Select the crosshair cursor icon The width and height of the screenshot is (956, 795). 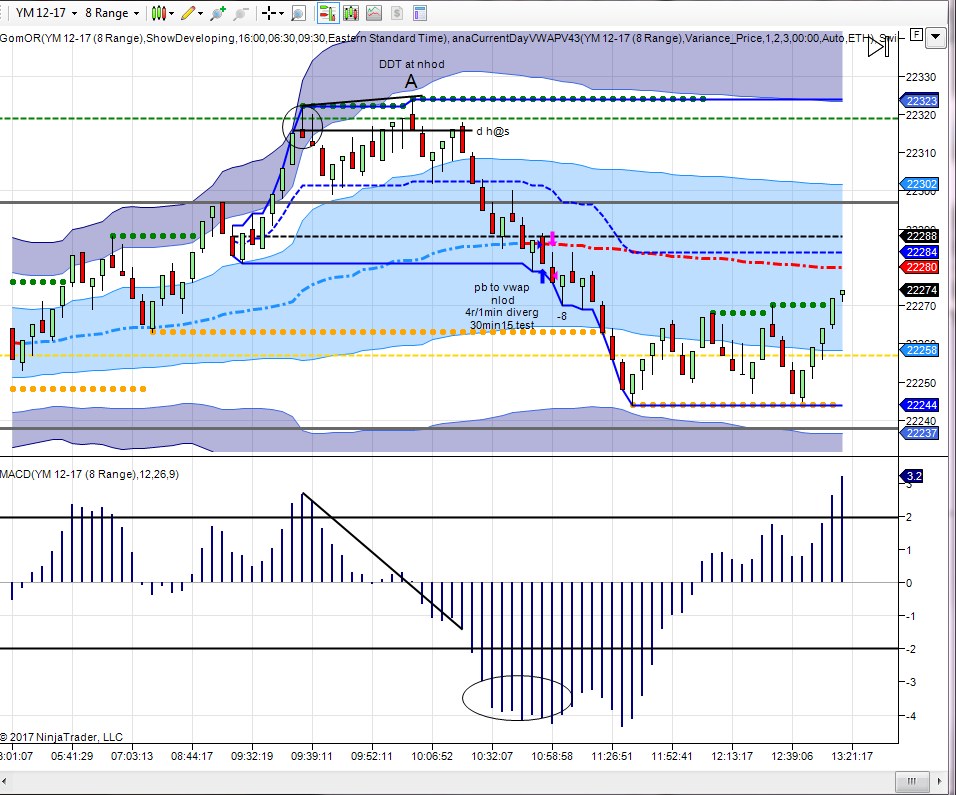point(269,13)
